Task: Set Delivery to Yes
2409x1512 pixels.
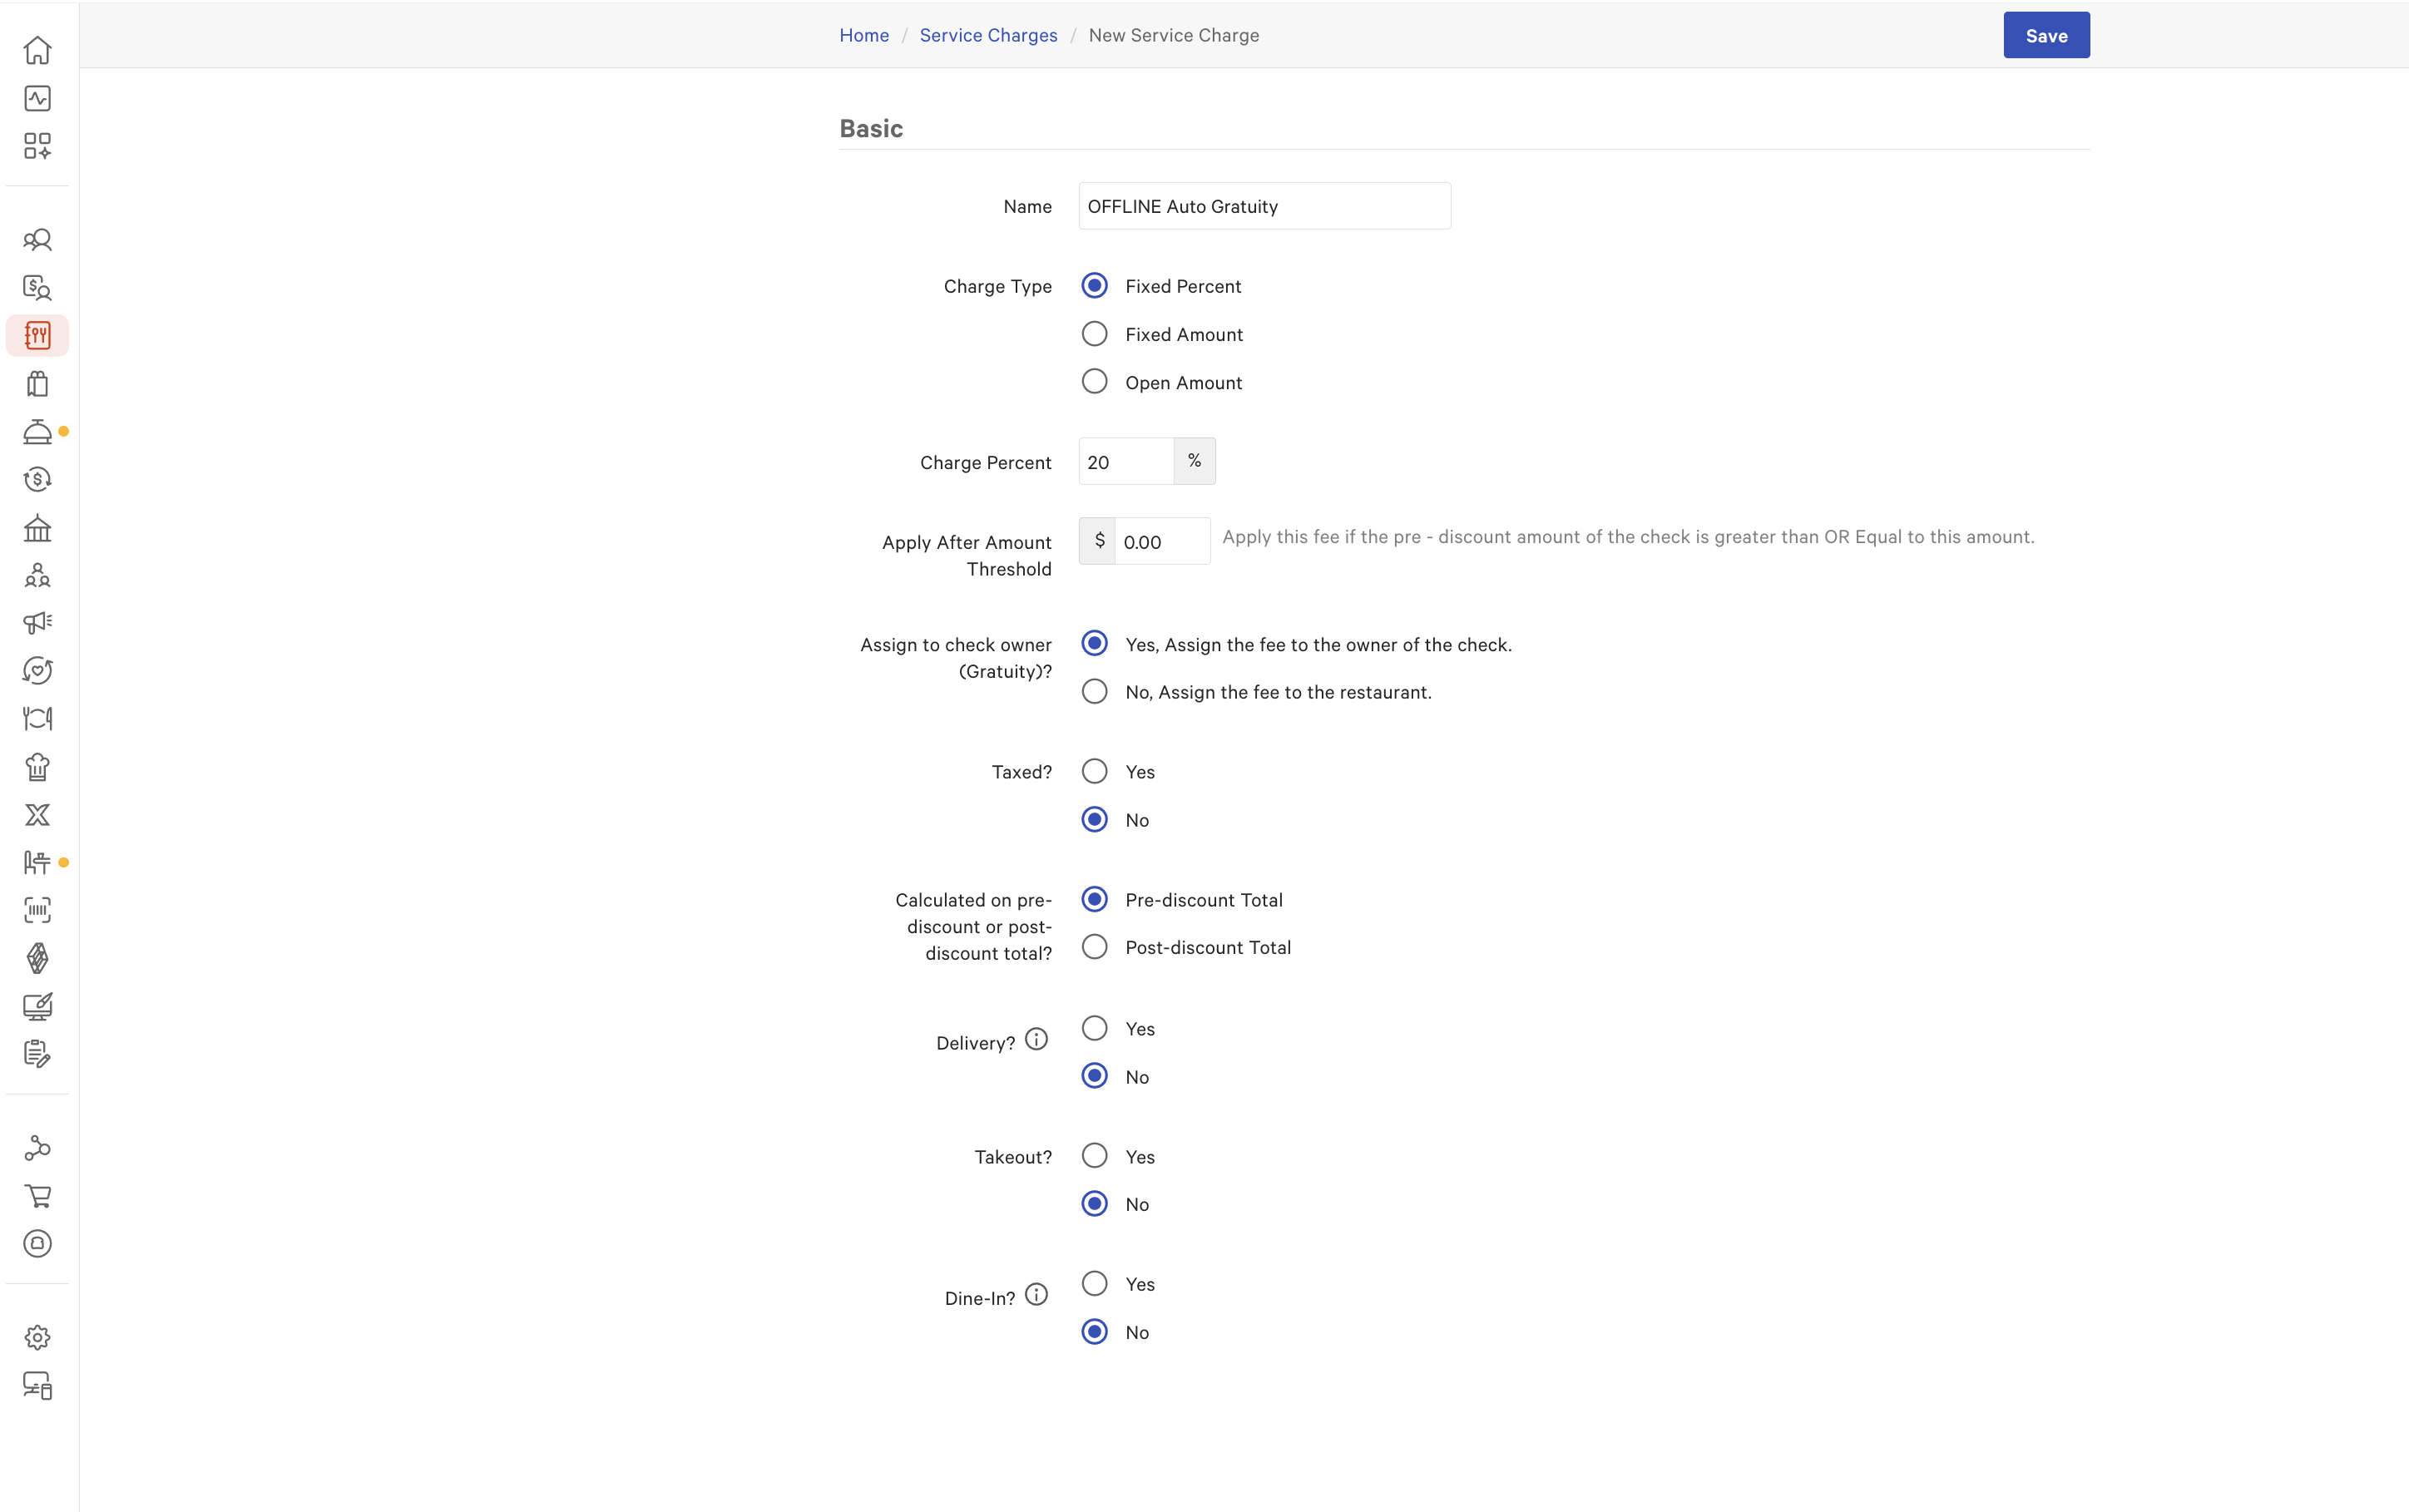Action: click(x=1094, y=1029)
